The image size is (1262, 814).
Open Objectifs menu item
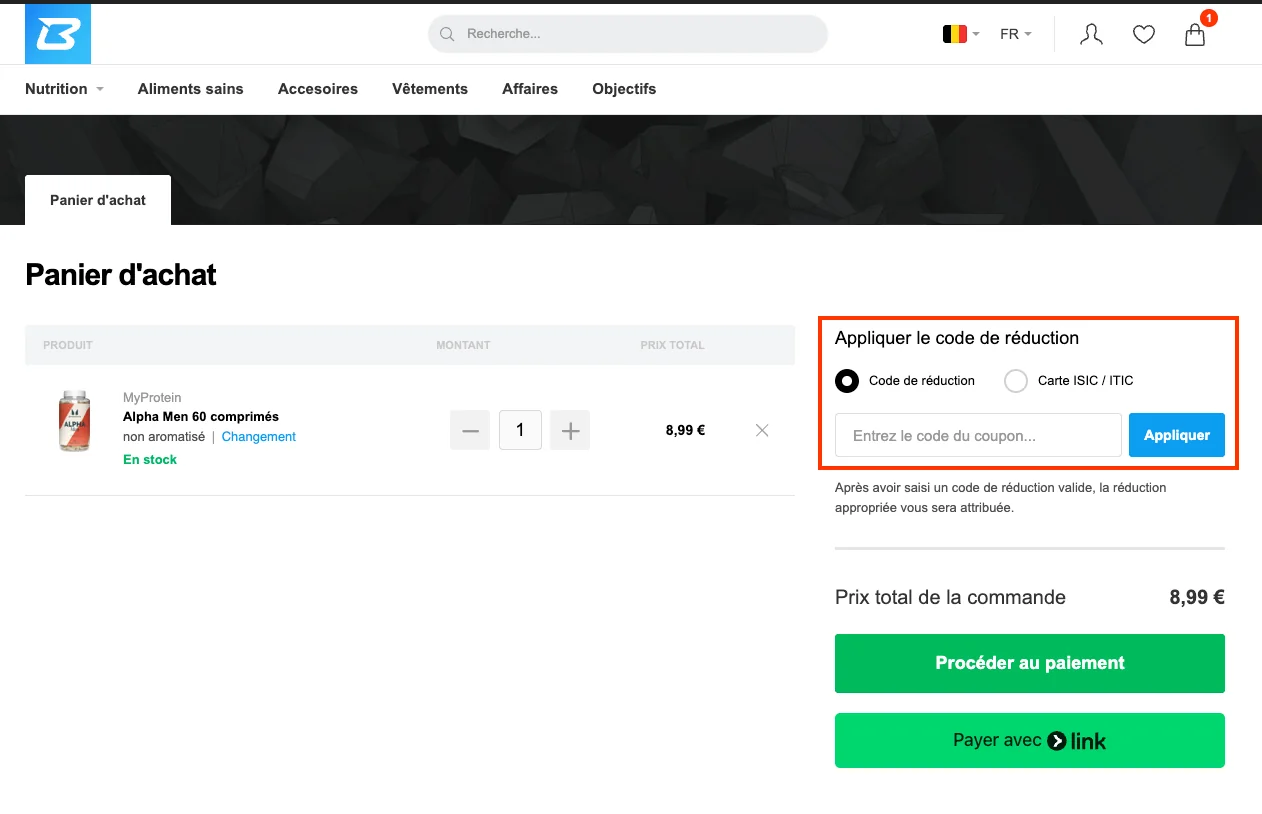point(624,89)
